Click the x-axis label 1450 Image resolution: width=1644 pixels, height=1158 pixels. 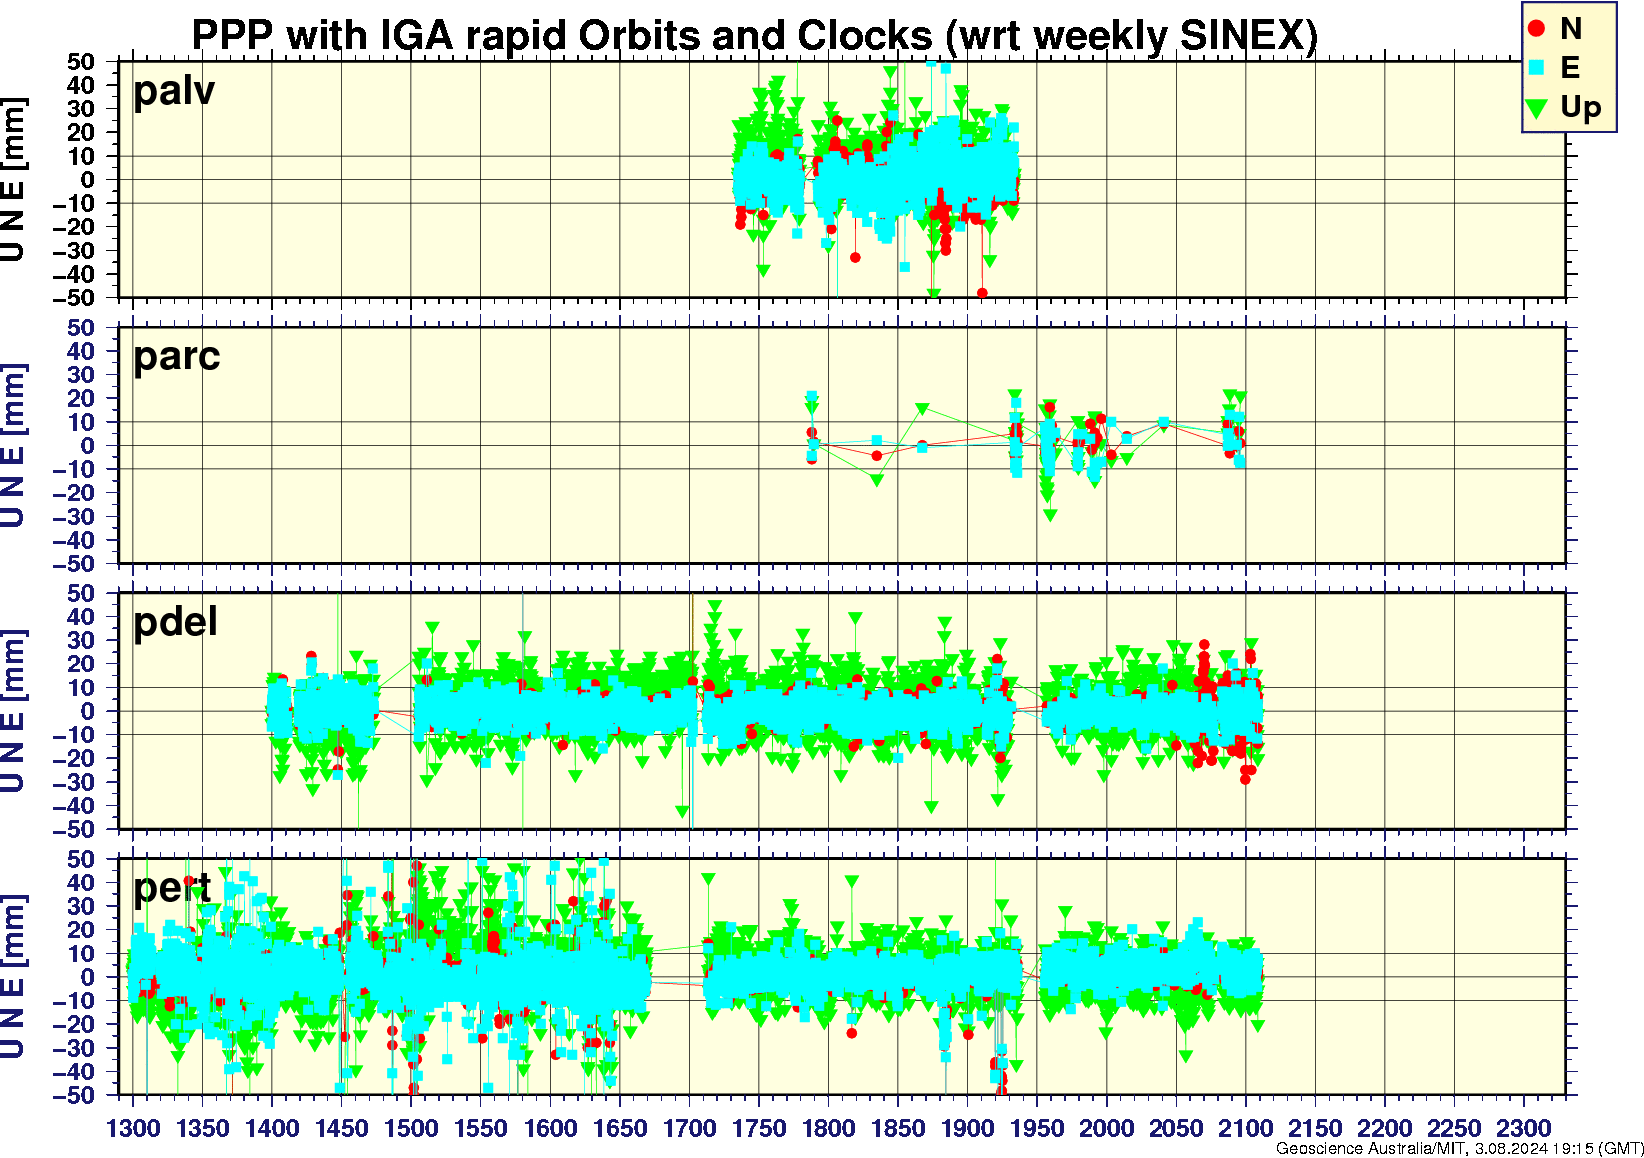(x=341, y=1128)
